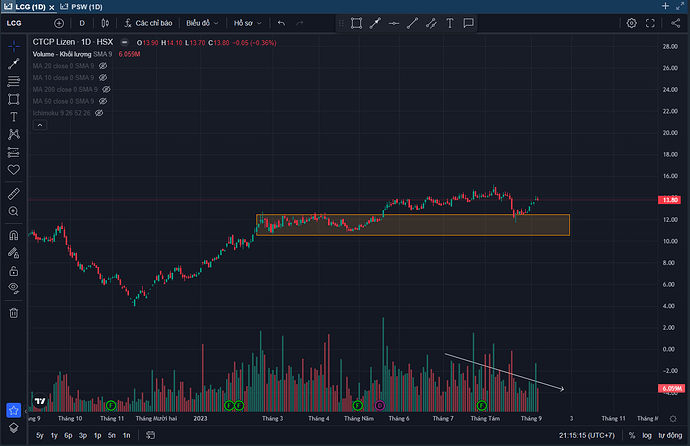Screen dimensions: 690x446
Task: Click the trash remove drawings icon
Action: pyautogui.click(x=14, y=313)
